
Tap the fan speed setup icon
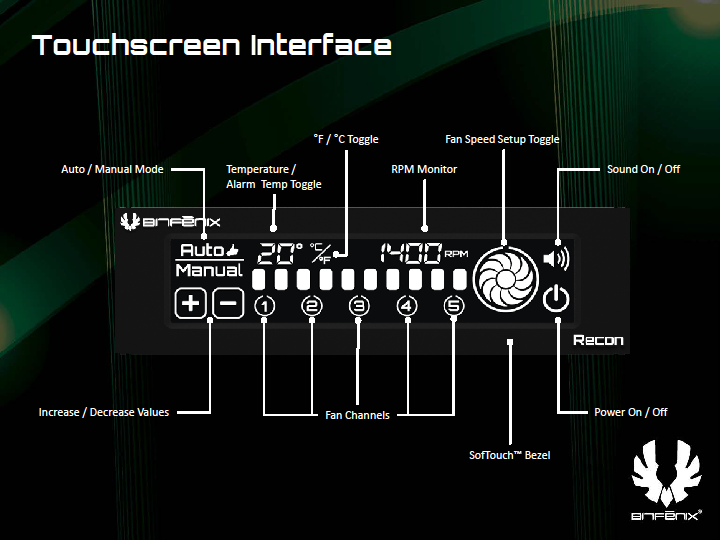(x=505, y=279)
